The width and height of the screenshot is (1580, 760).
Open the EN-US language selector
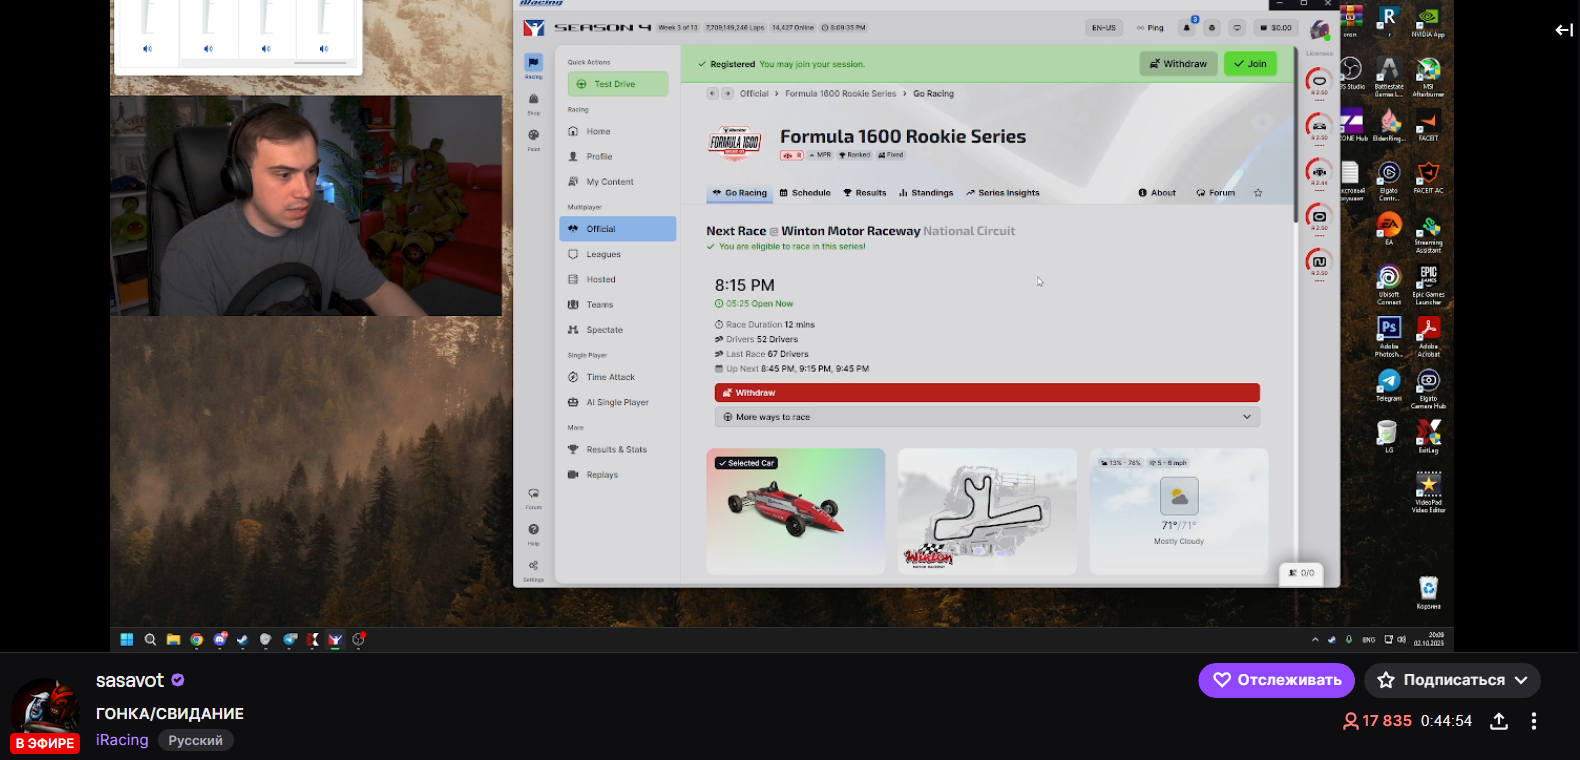1104,28
